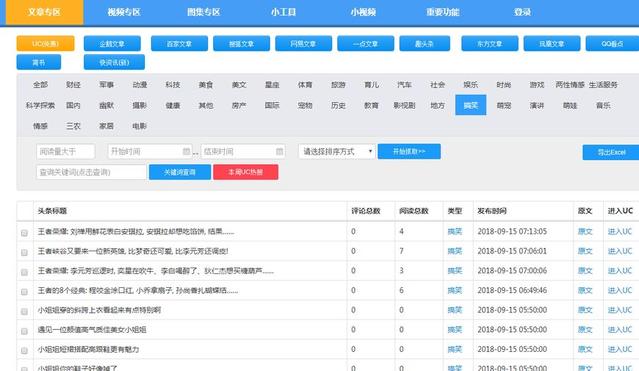
Task: Pick the 历史 category
Action: [338, 105]
